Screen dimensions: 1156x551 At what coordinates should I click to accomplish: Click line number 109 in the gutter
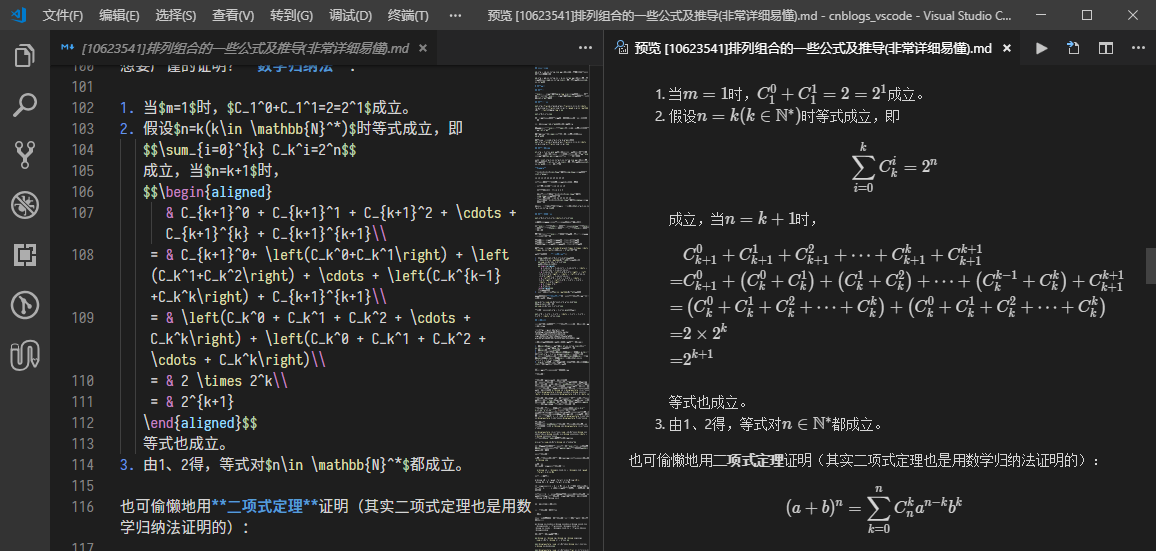[x=83, y=318]
